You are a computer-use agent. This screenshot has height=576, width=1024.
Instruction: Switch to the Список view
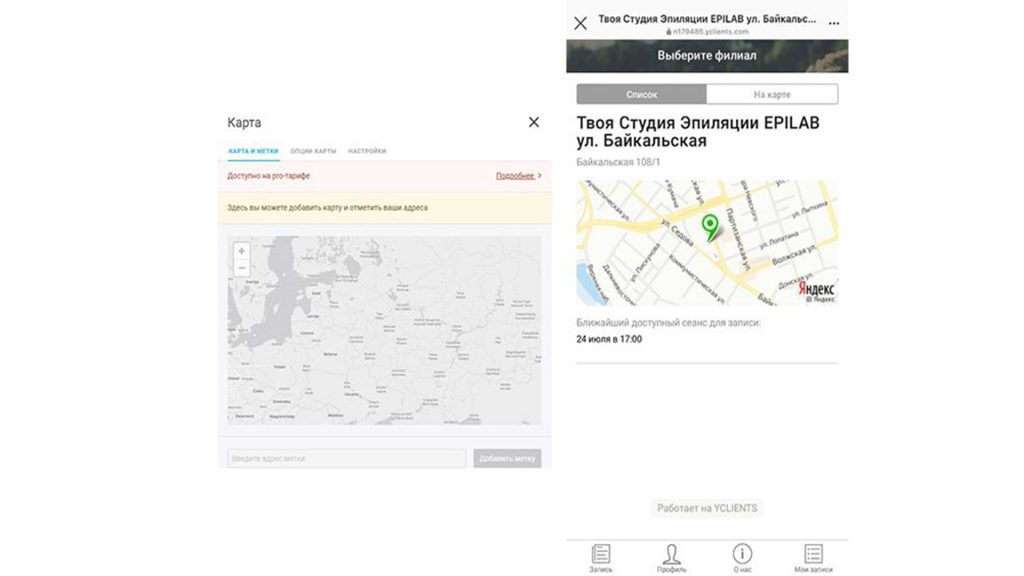point(641,95)
